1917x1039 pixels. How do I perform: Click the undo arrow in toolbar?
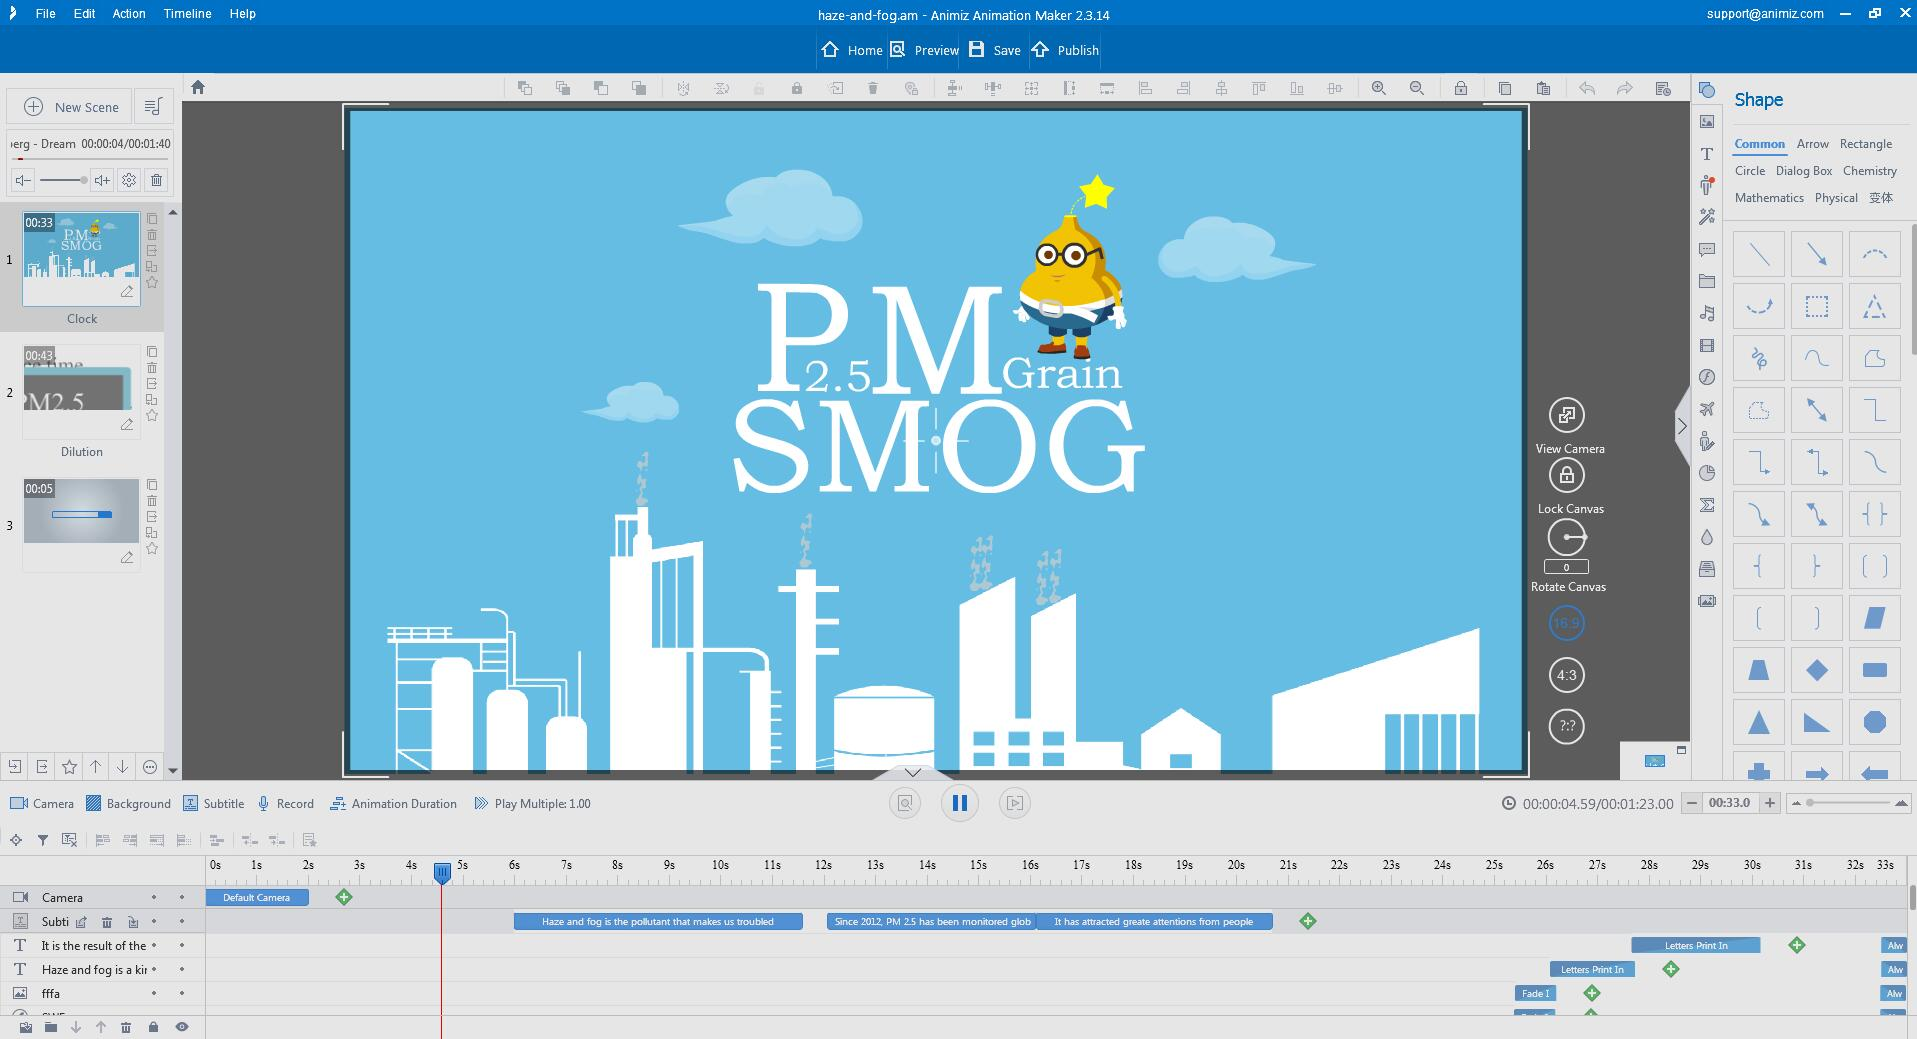[1587, 88]
